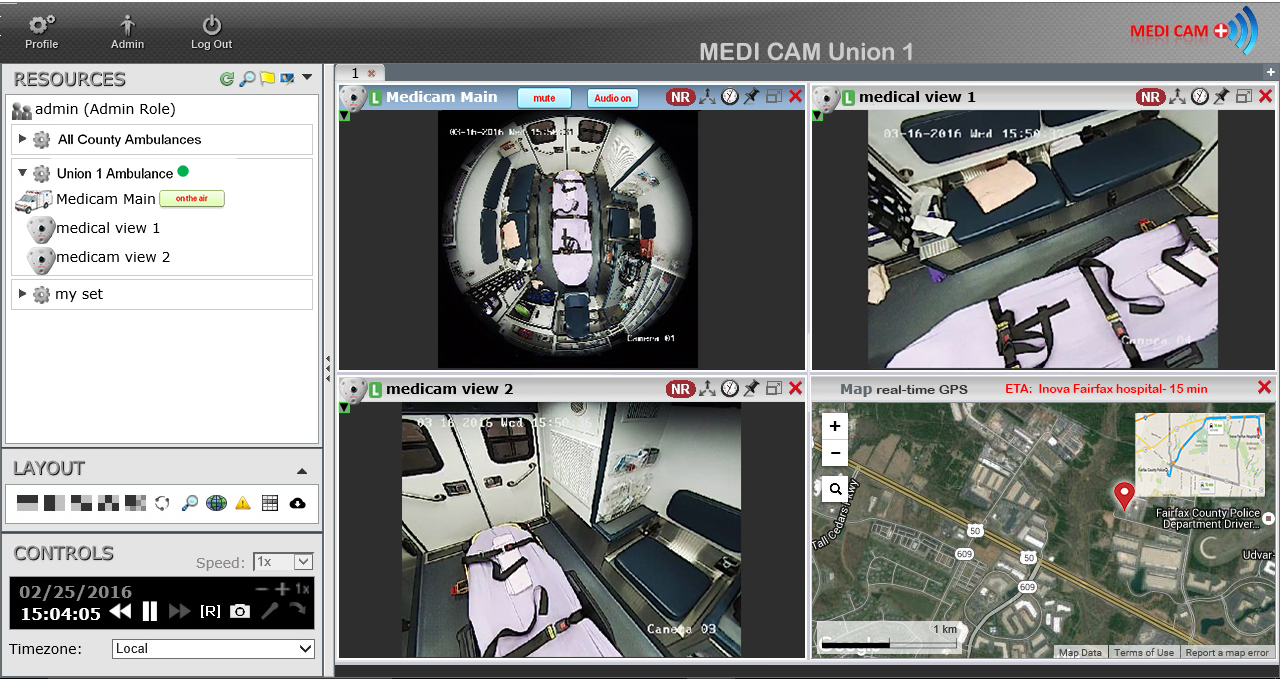The image size is (1280, 679).
Task: Choose the 3x3 checker layout icon
Action: point(108,503)
